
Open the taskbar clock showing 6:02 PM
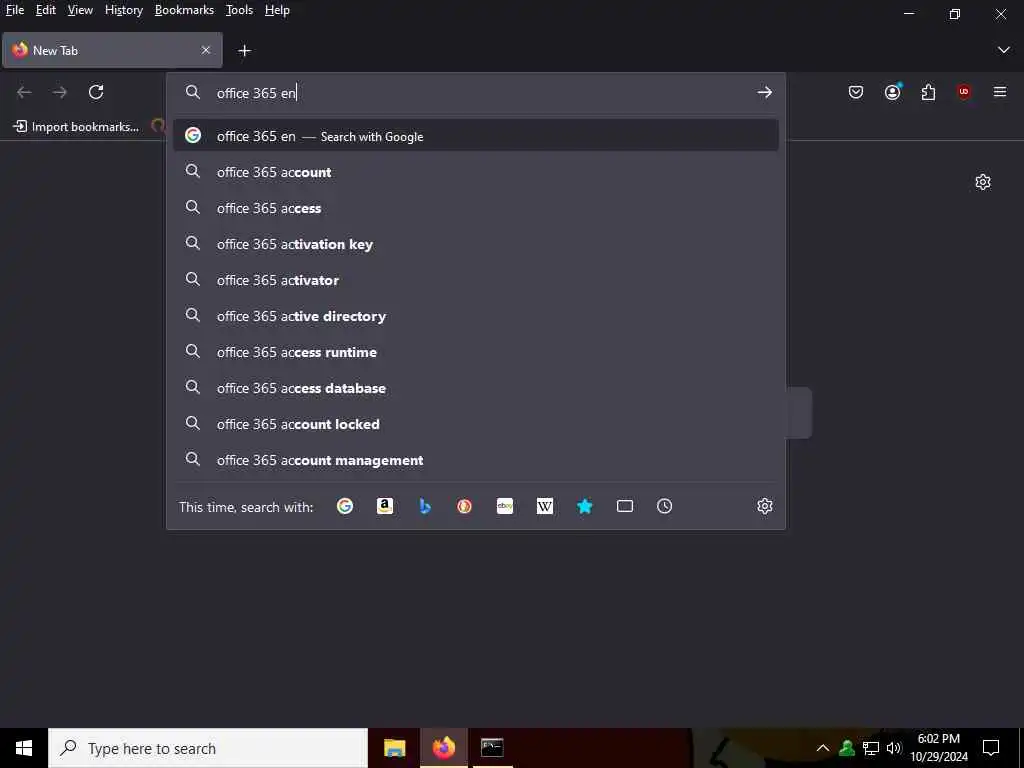tap(939, 748)
